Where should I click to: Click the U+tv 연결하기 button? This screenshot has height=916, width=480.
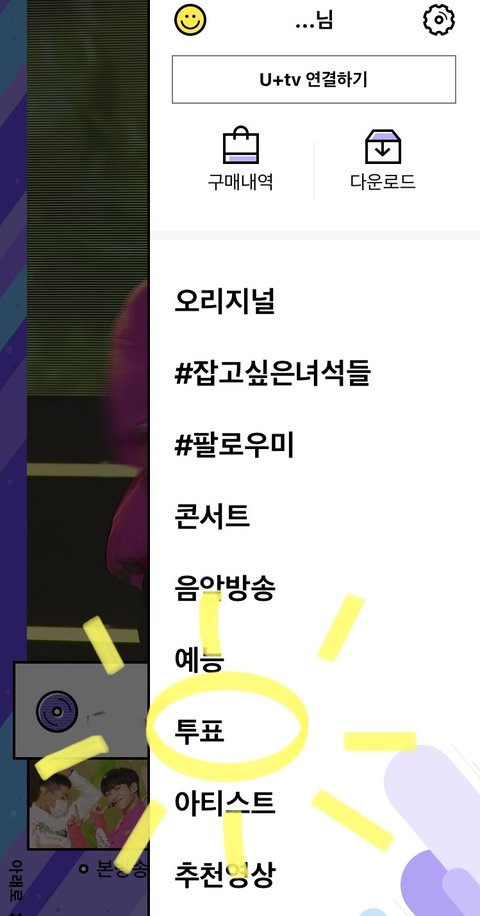pyautogui.click(x=314, y=79)
